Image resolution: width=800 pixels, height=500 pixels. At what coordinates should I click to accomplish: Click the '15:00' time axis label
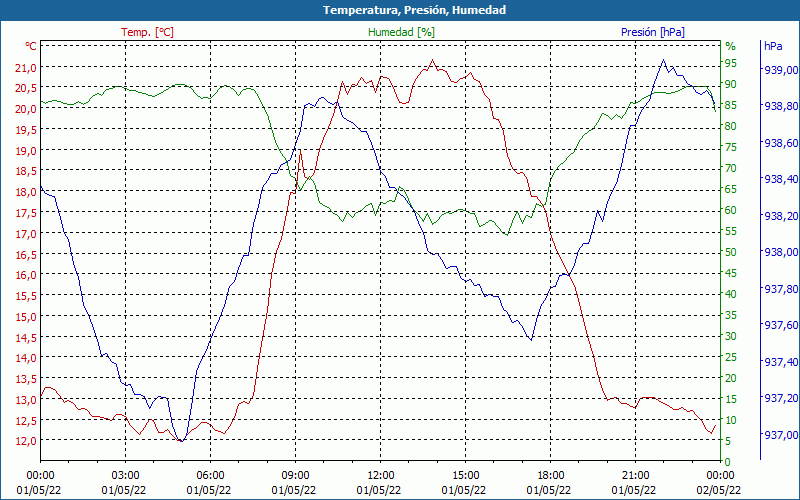464,476
